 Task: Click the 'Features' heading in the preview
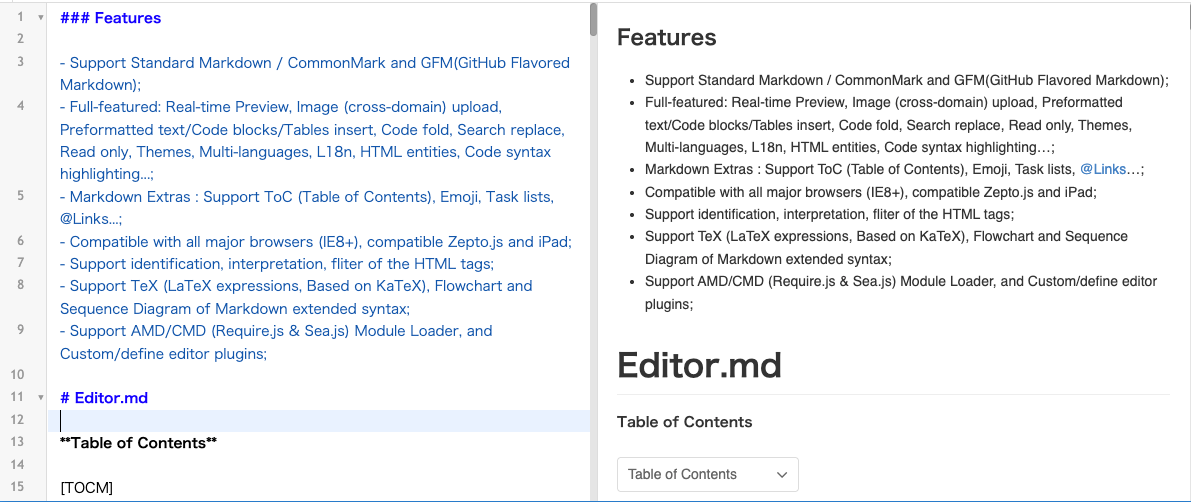pyautogui.click(x=666, y=38)
